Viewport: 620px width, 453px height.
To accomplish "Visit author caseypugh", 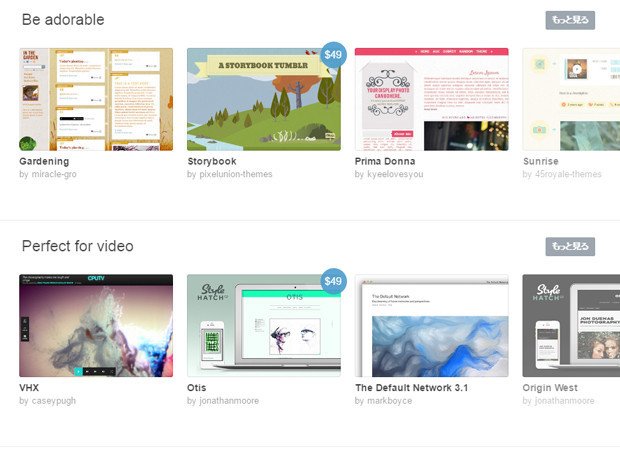I will click(x=53, y=401).
